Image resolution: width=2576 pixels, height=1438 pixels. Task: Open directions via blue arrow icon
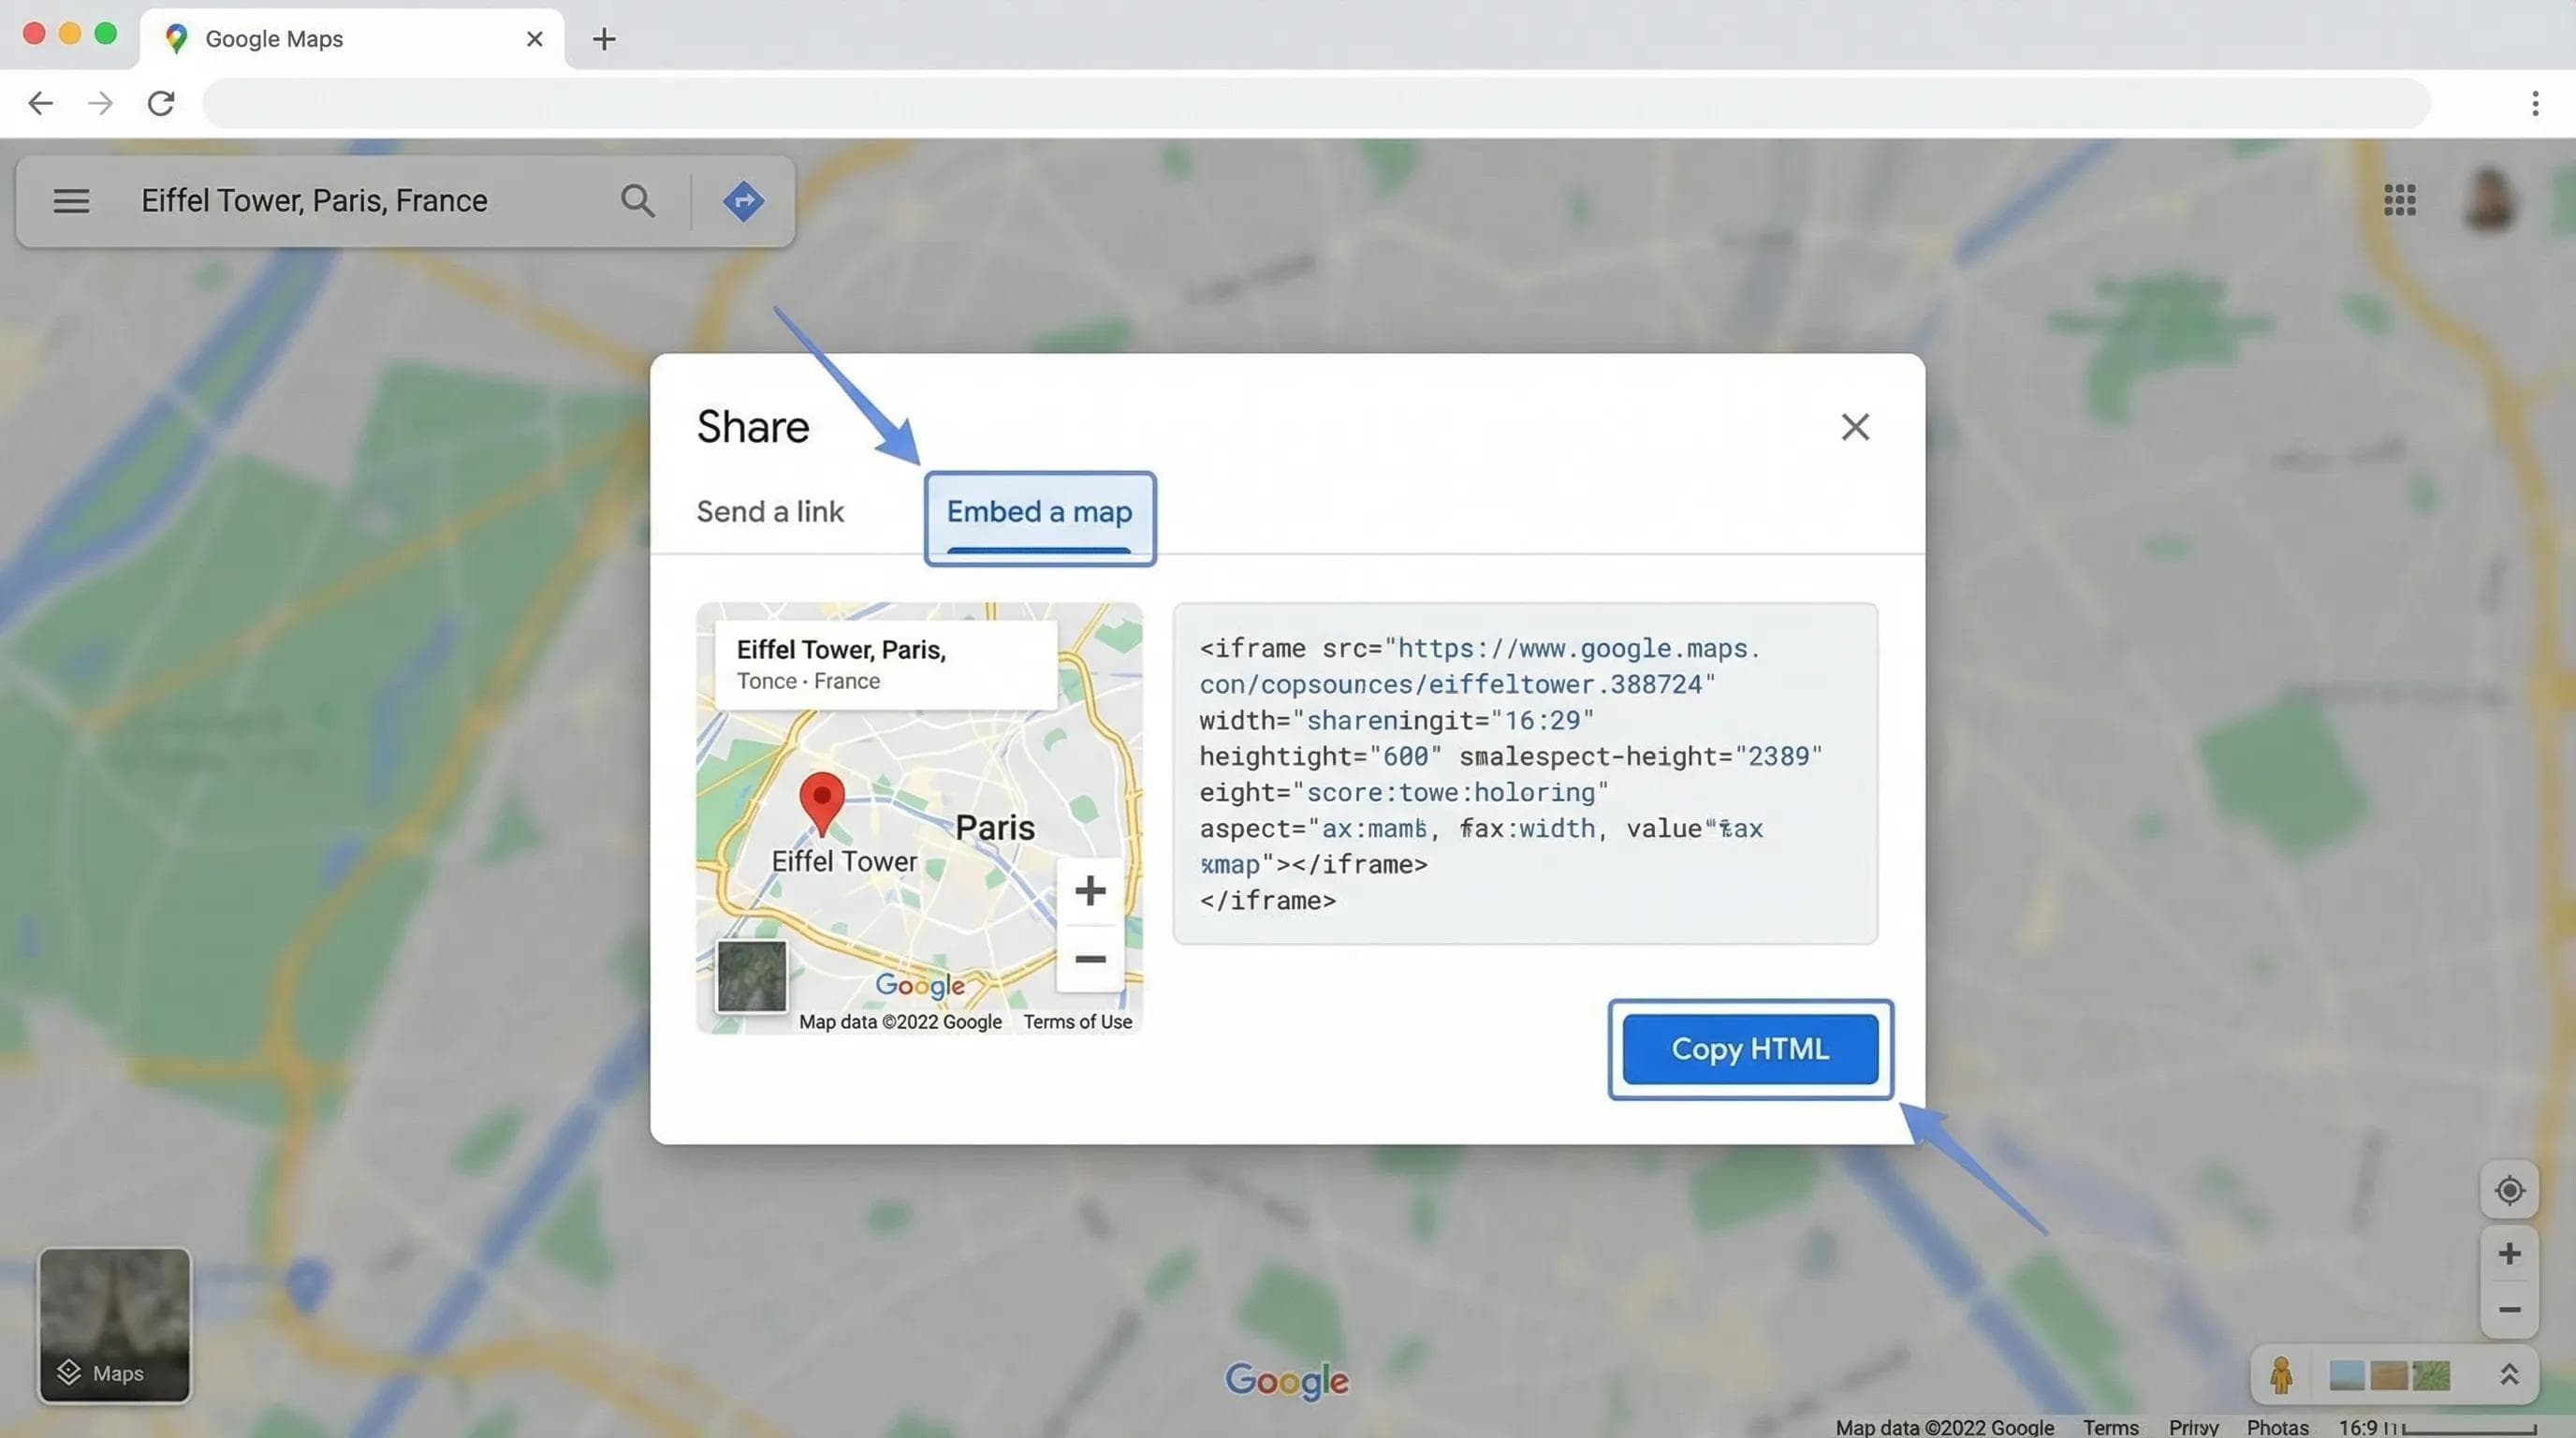point(743,201)
